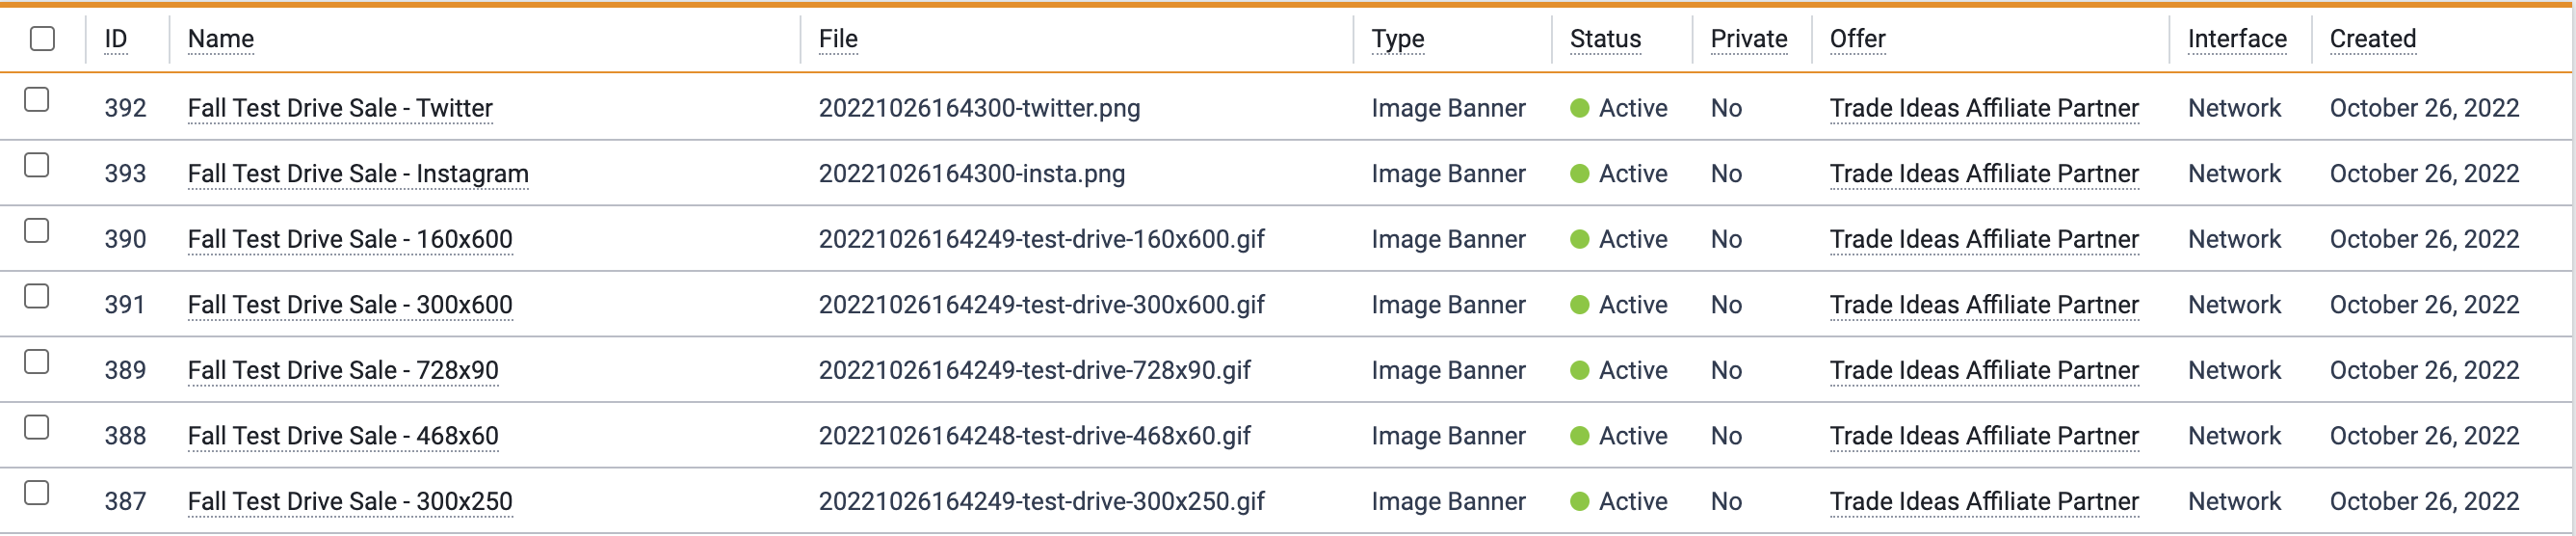Screen dimensions: 2576x536
Task: Open Fall Test Drive Sale - Instagram link
Action: coord(358,174)
